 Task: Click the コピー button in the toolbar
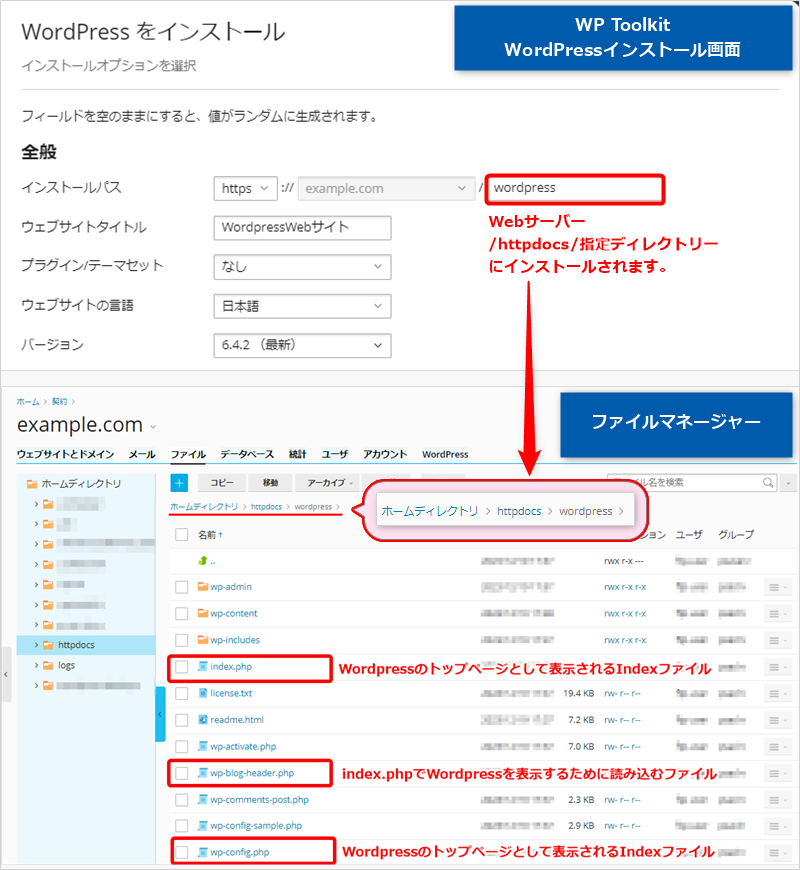220,483
